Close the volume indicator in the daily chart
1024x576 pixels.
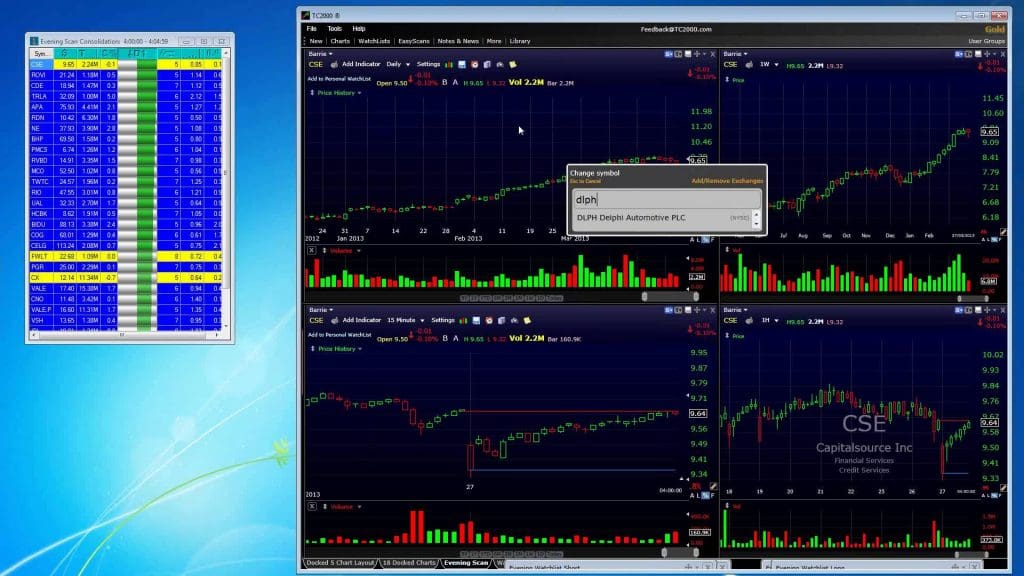point(312,251)
